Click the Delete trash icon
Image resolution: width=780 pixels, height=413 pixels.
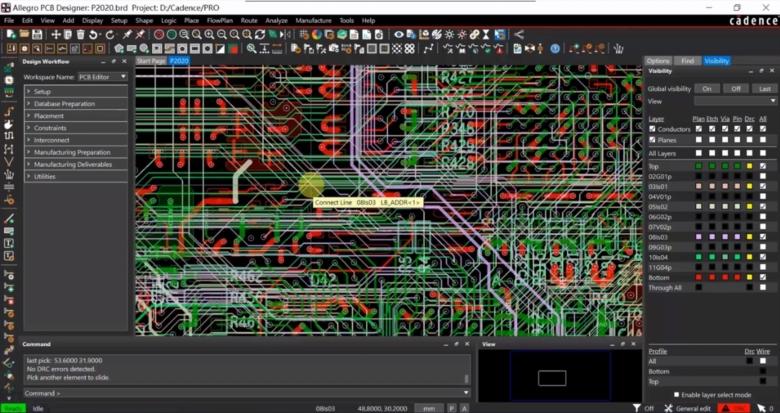[x=80, y=34]
